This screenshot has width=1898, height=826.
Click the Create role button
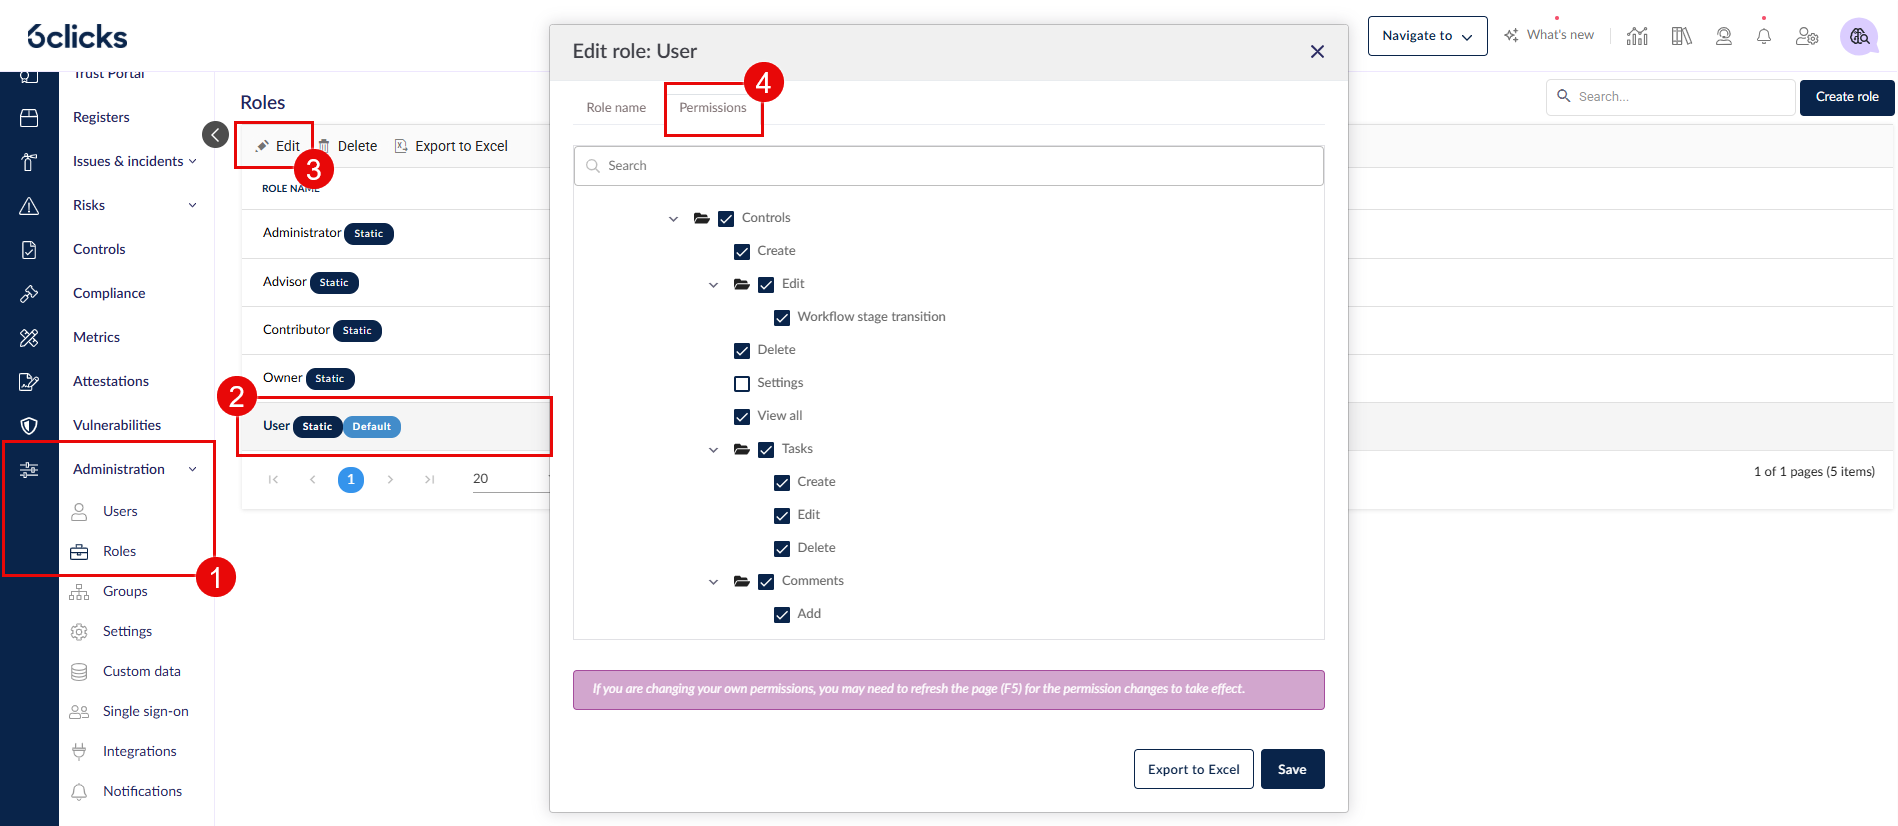pyautogui.click(x=1846, y=97)
